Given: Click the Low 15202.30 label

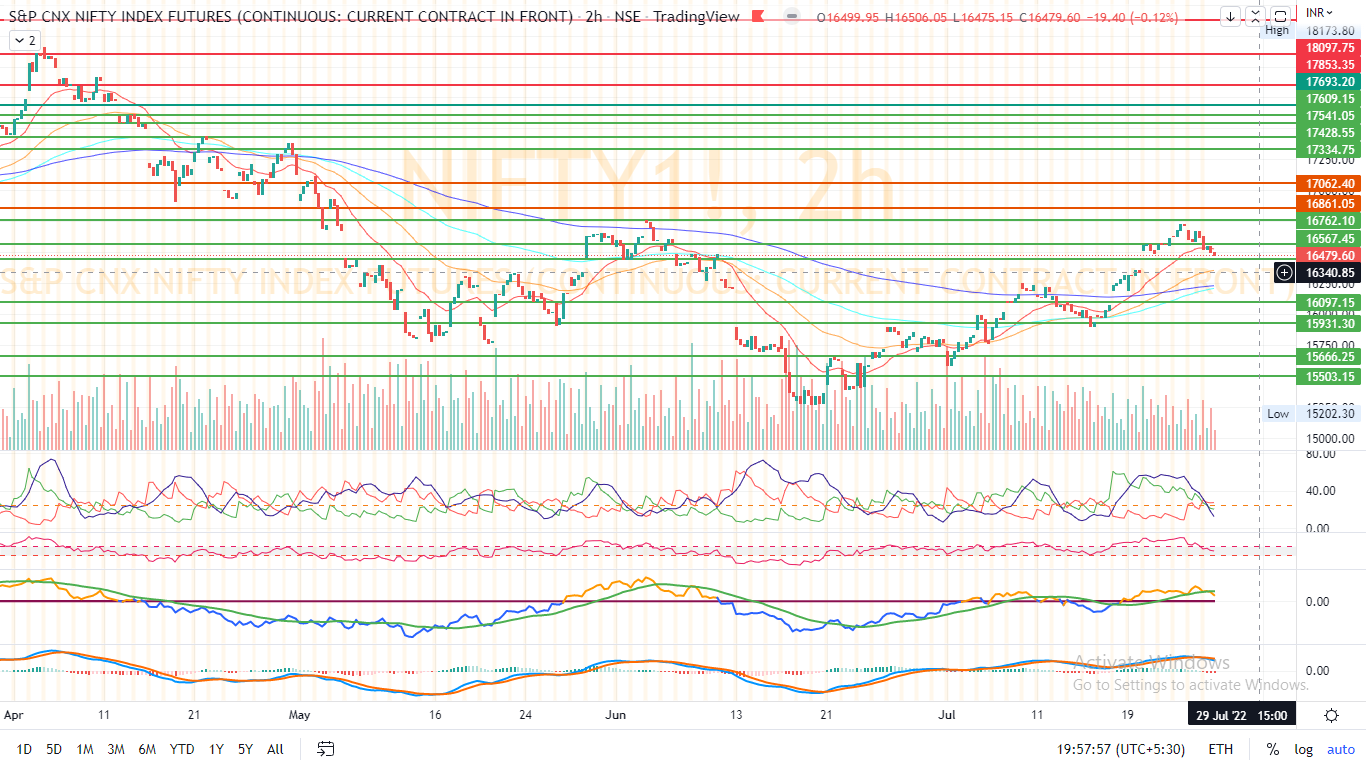Looking at the screenshot, I should click(1311, 414).
